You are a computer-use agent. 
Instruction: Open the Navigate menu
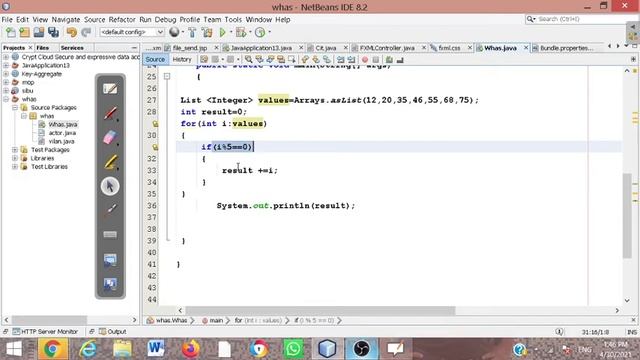tap(66, 20)
